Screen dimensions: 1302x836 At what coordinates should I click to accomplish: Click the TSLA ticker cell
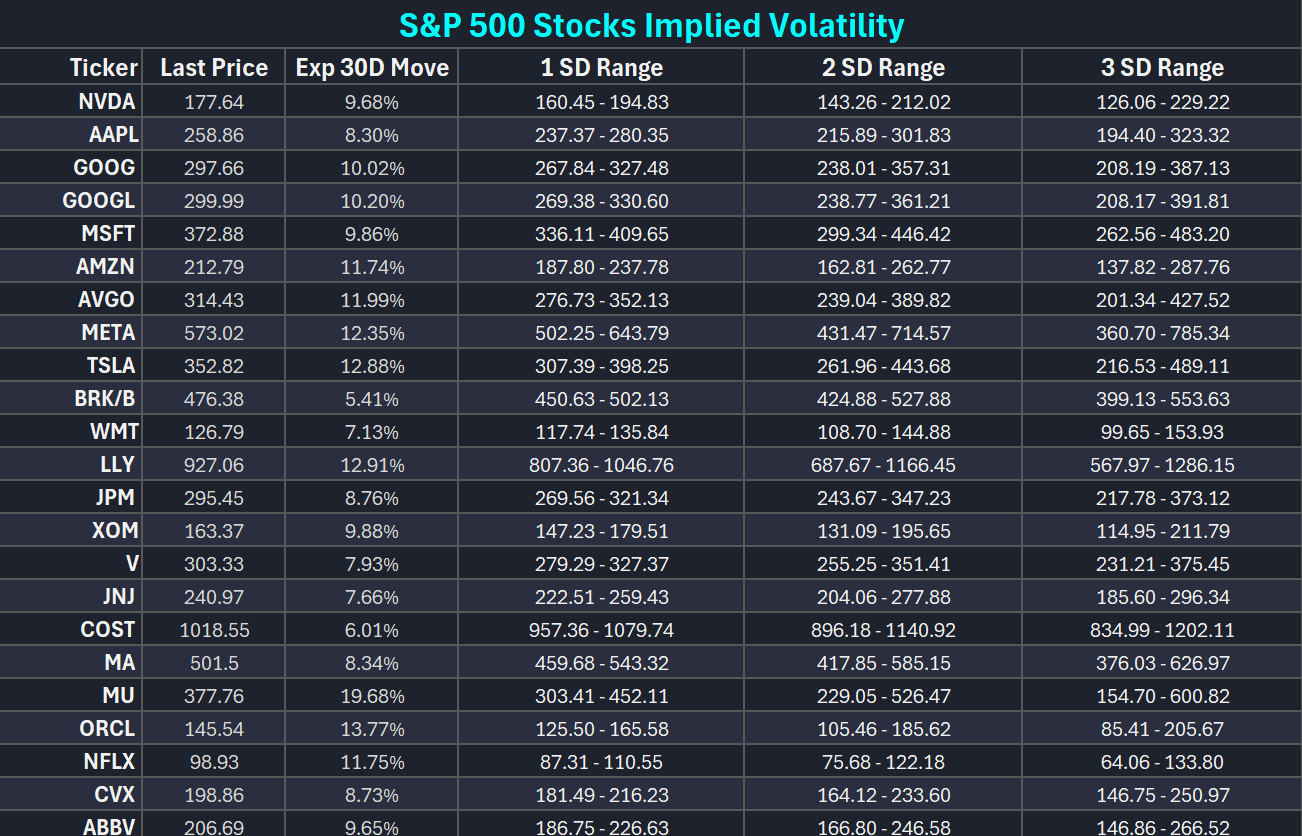110,366
